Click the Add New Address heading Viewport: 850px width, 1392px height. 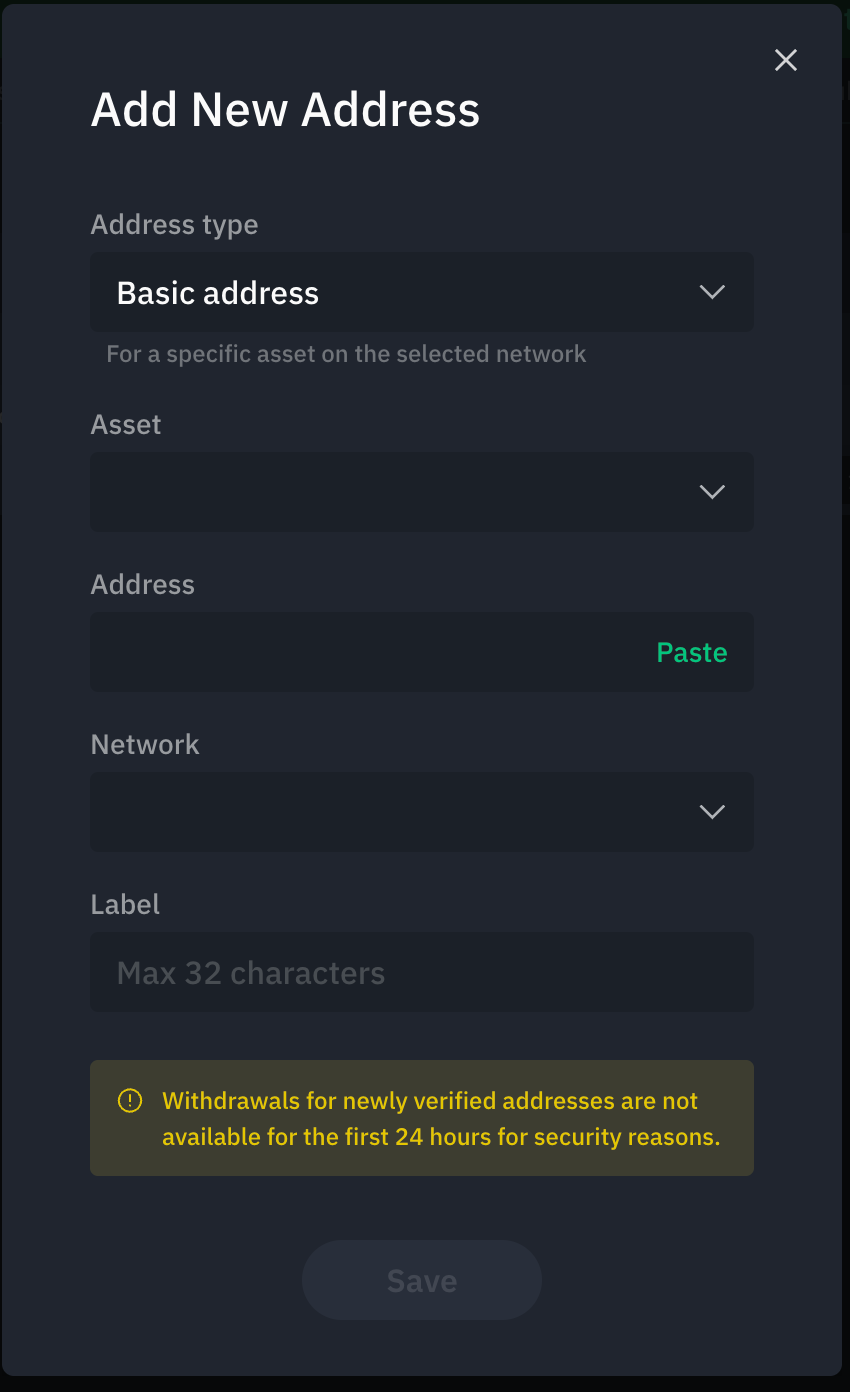pyautogui.click(x=286, y=109)
